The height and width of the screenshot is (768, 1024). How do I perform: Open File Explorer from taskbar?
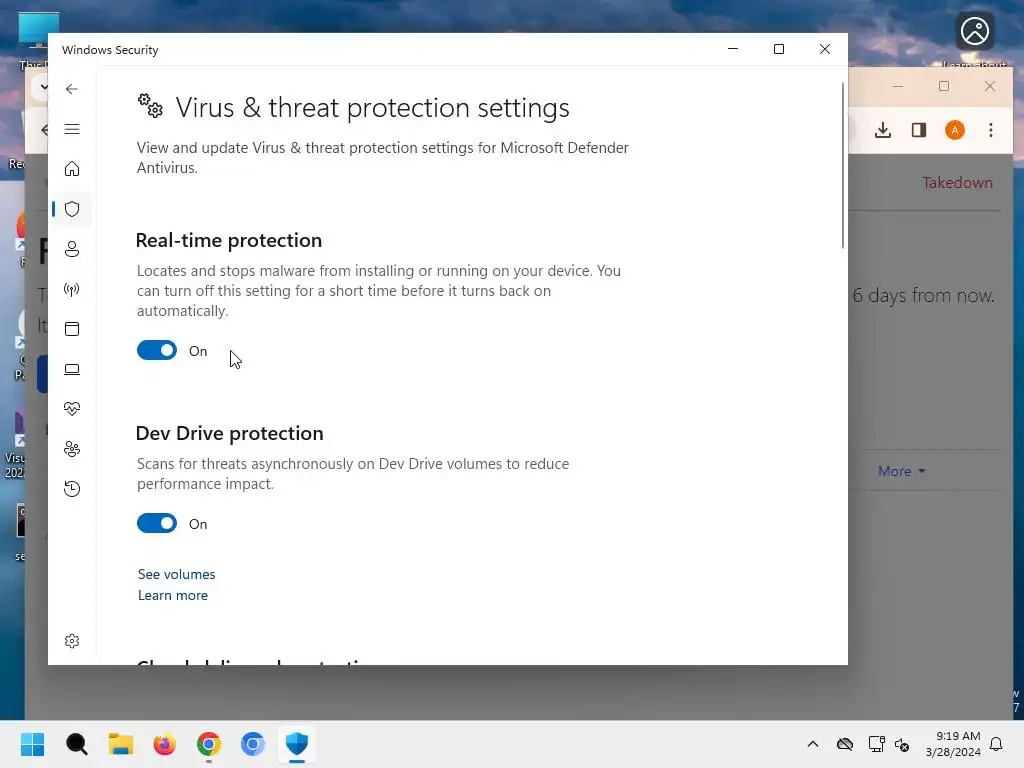(121, 744)
